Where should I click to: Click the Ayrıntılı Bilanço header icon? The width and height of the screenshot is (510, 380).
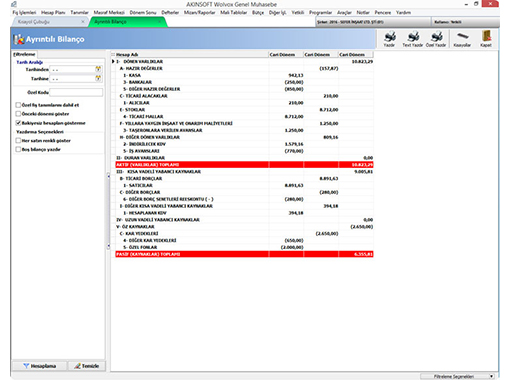coord(19,39)
